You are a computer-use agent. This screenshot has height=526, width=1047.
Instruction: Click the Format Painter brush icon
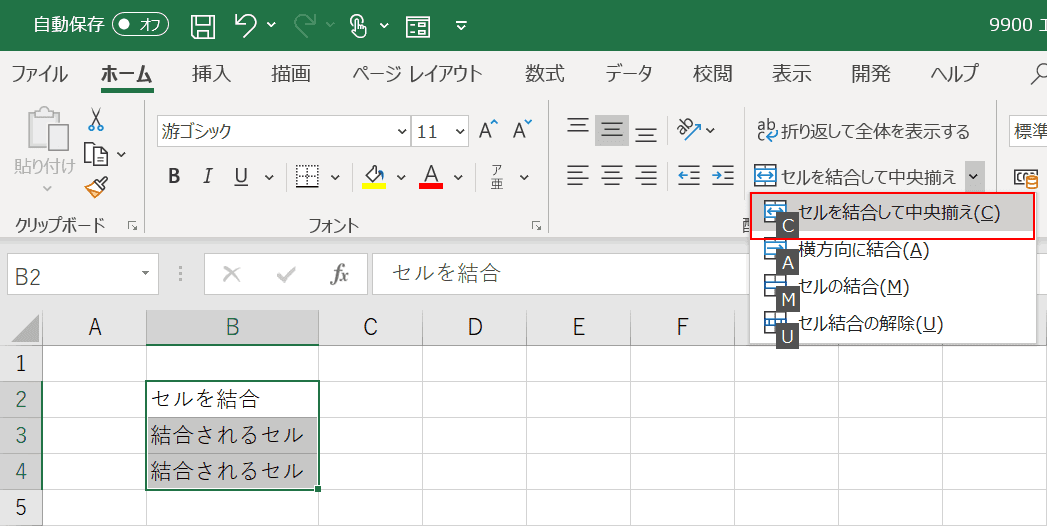pyautogui.click(x=97, y=188)
